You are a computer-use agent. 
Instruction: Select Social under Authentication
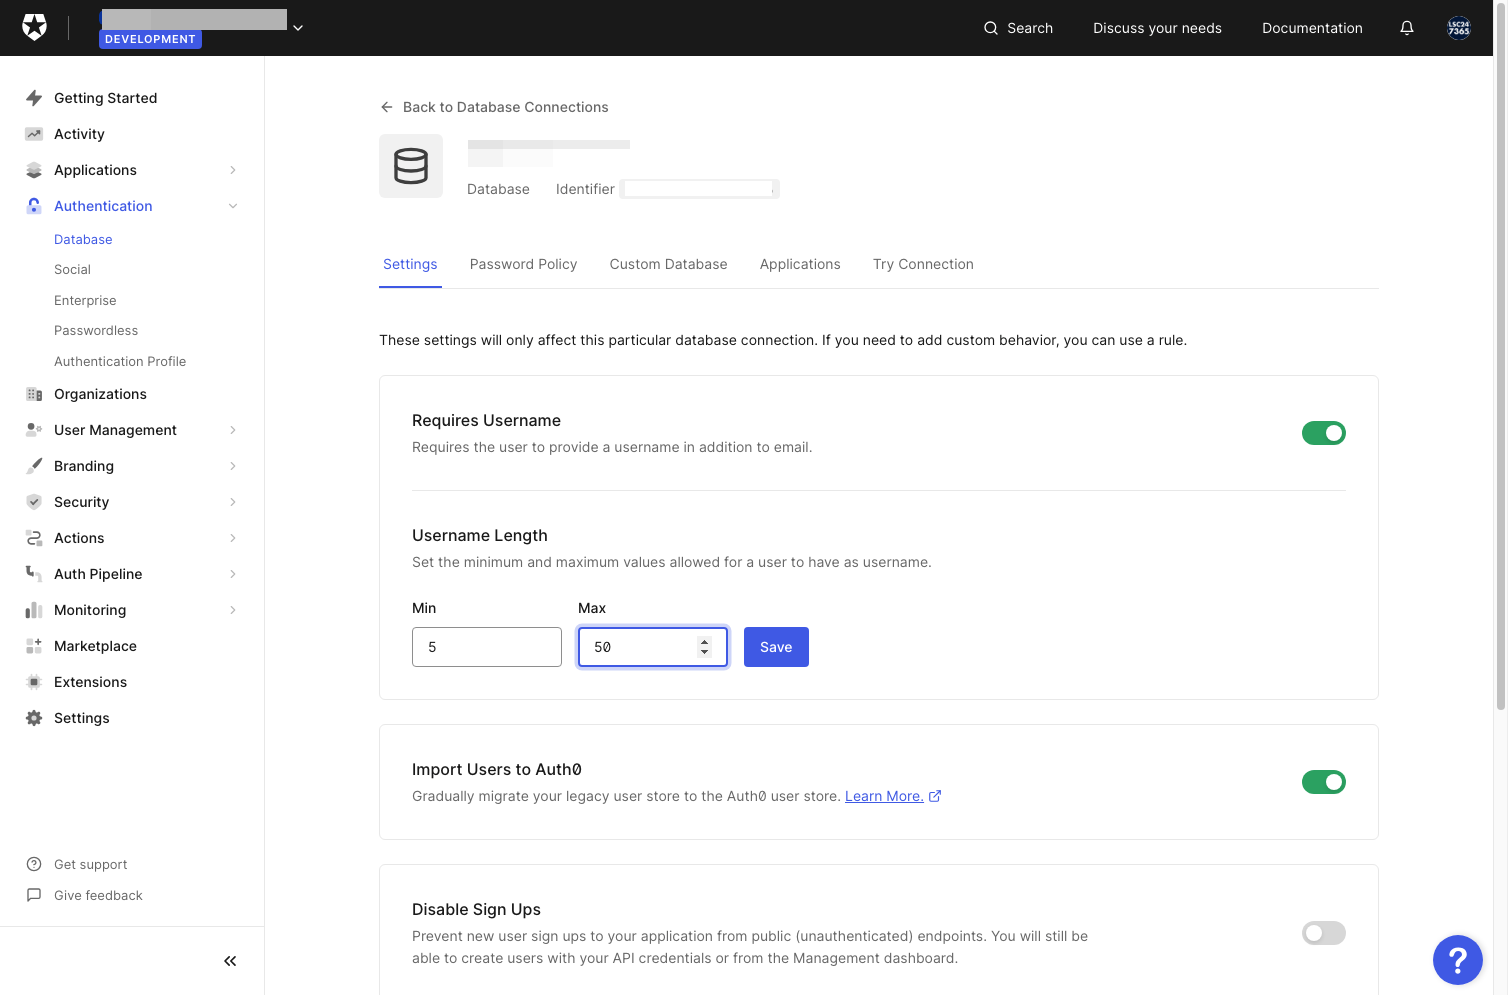pyautogui.click(x=72, y=270)
